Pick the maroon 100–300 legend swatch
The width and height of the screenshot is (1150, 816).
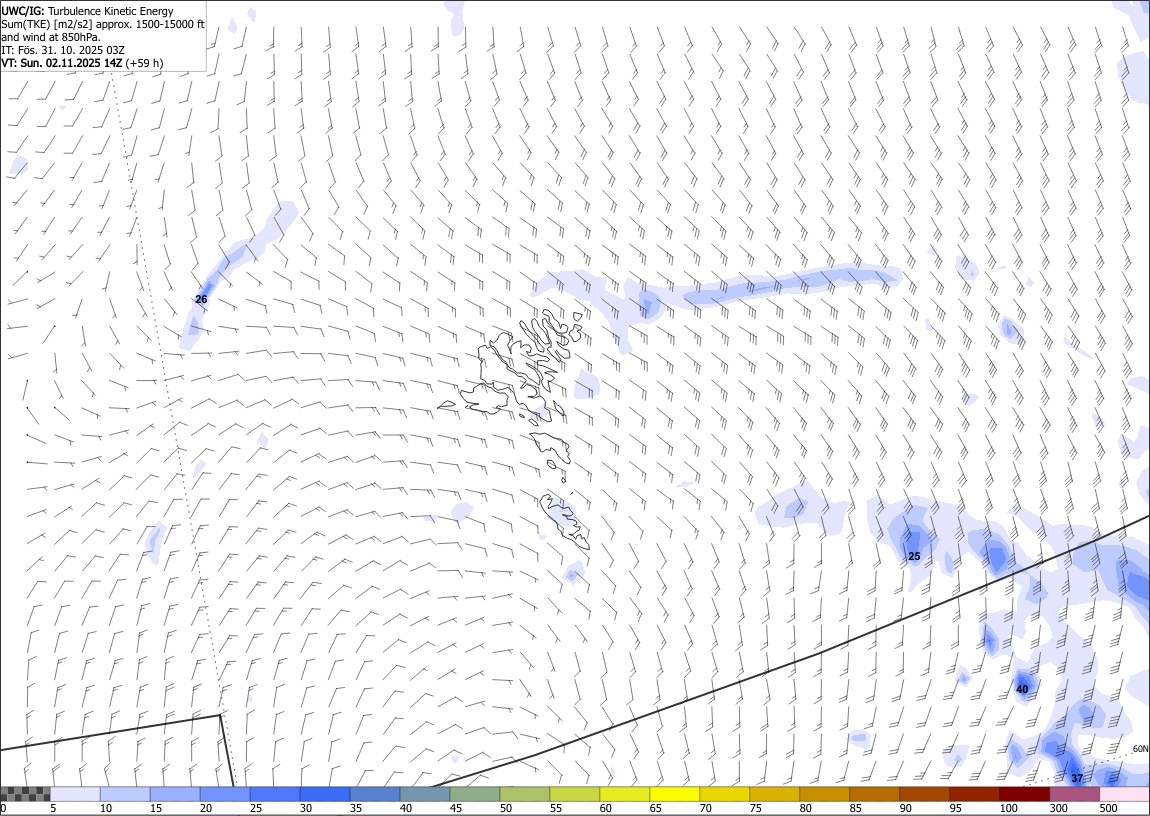pos(1025,794)
